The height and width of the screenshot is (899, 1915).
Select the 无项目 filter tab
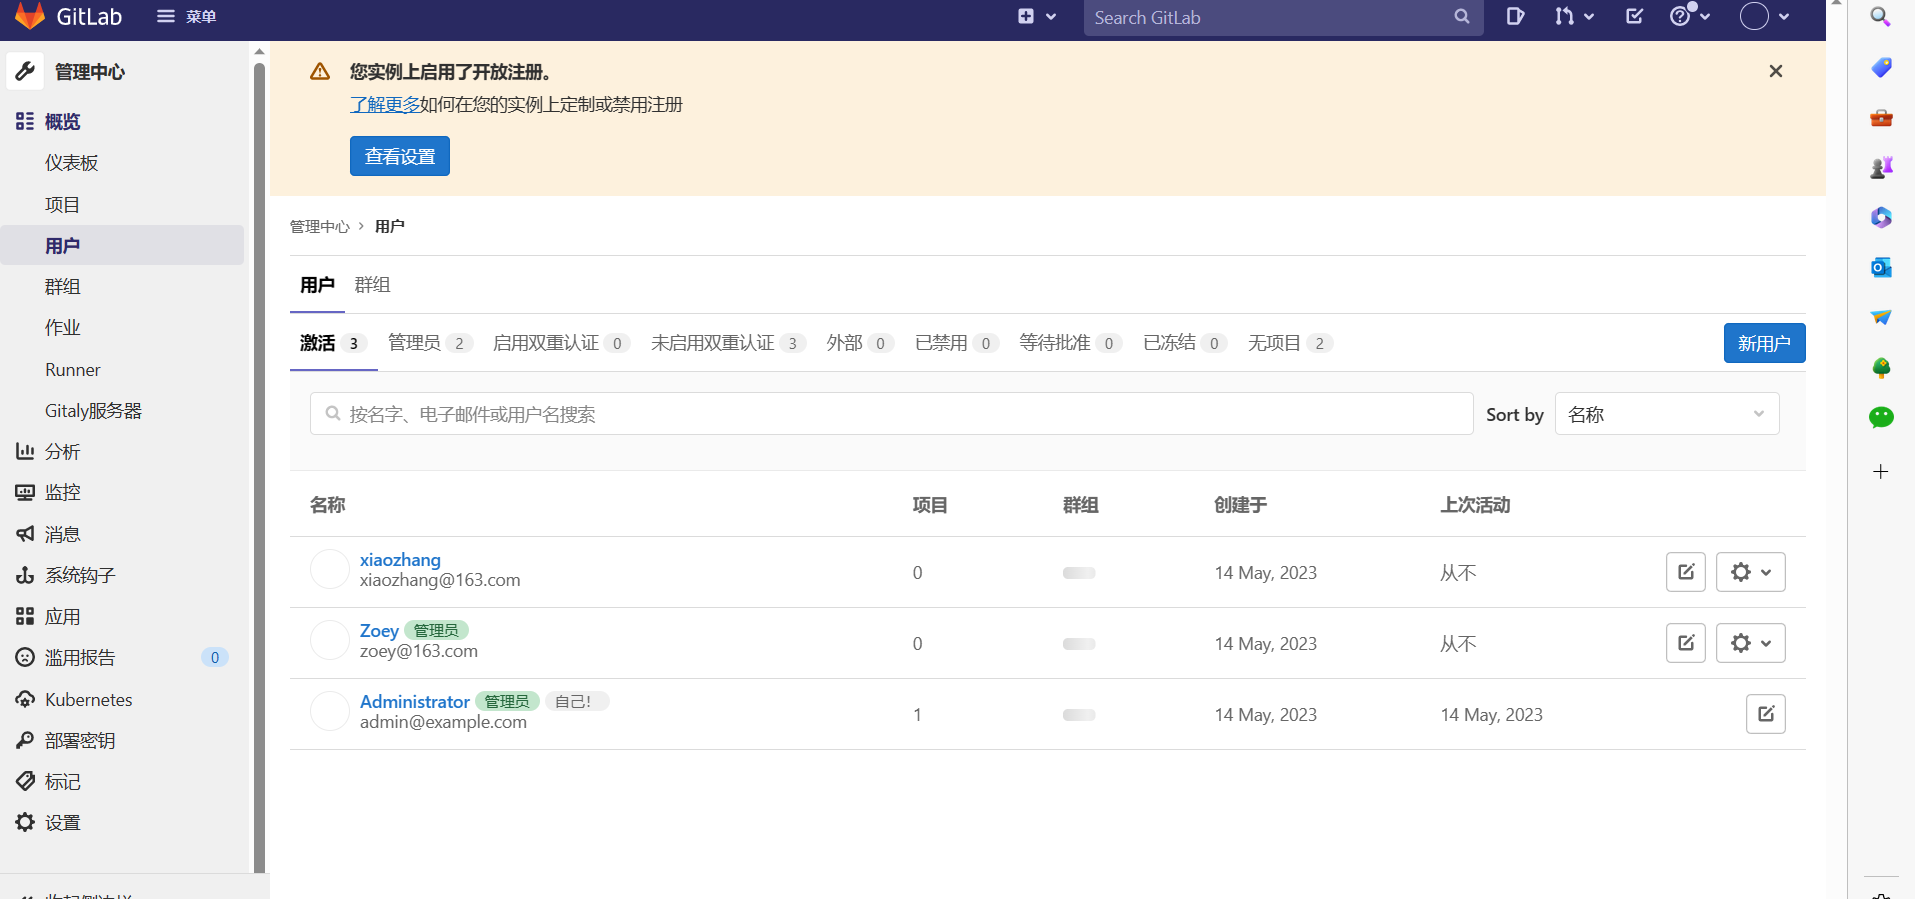coord(1290,343)
